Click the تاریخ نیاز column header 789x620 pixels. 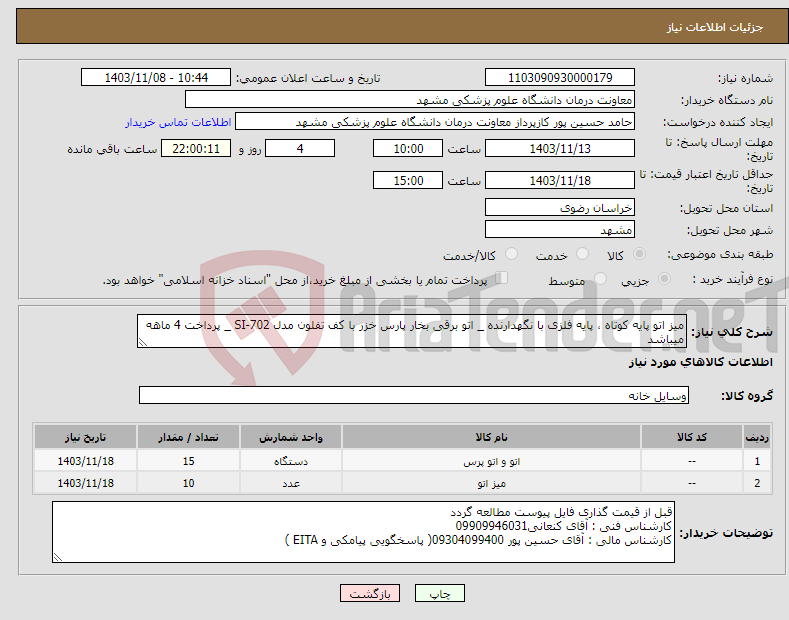(x=86, y=437)
